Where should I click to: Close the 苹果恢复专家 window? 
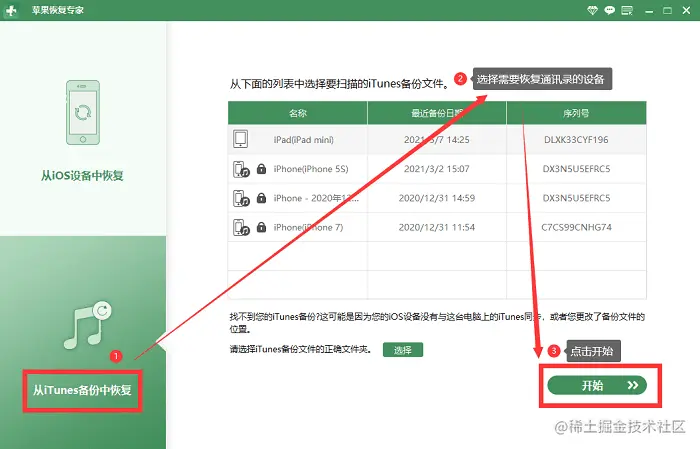(x=687, y=10)
